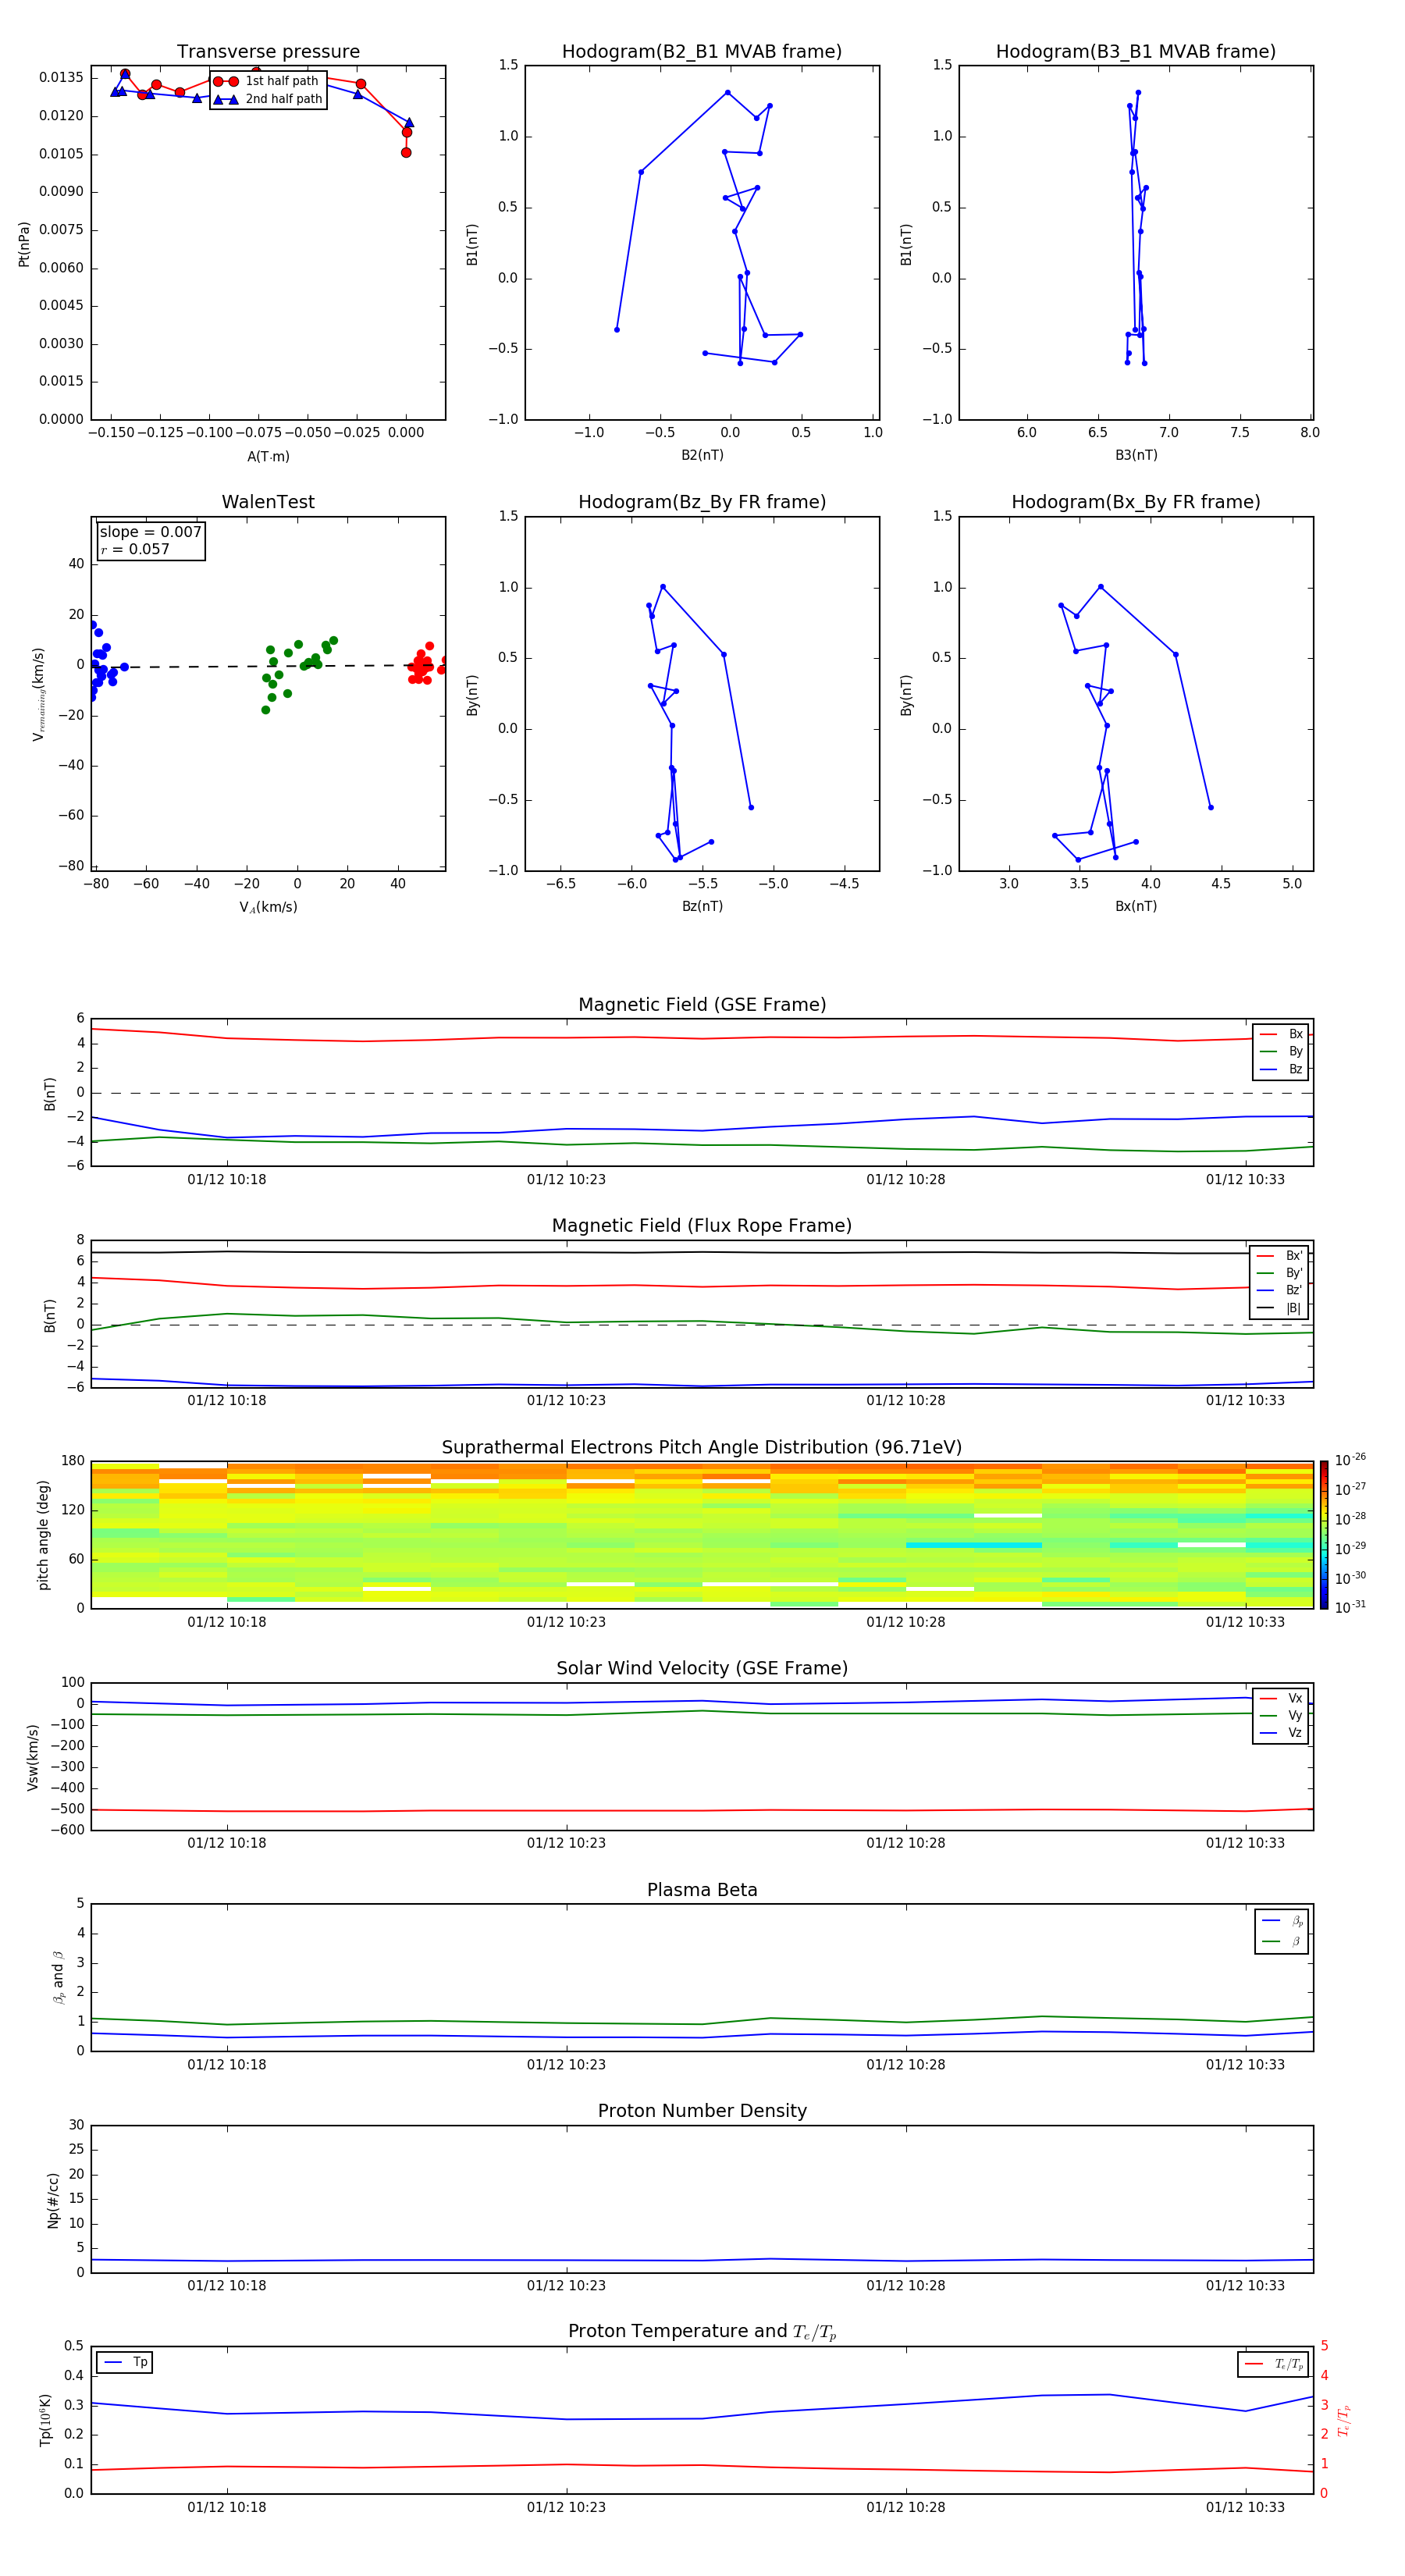Click the "By" entry in GSE field legend
Viewport: 1405px width, 2576px height.
point(1281,1052)
